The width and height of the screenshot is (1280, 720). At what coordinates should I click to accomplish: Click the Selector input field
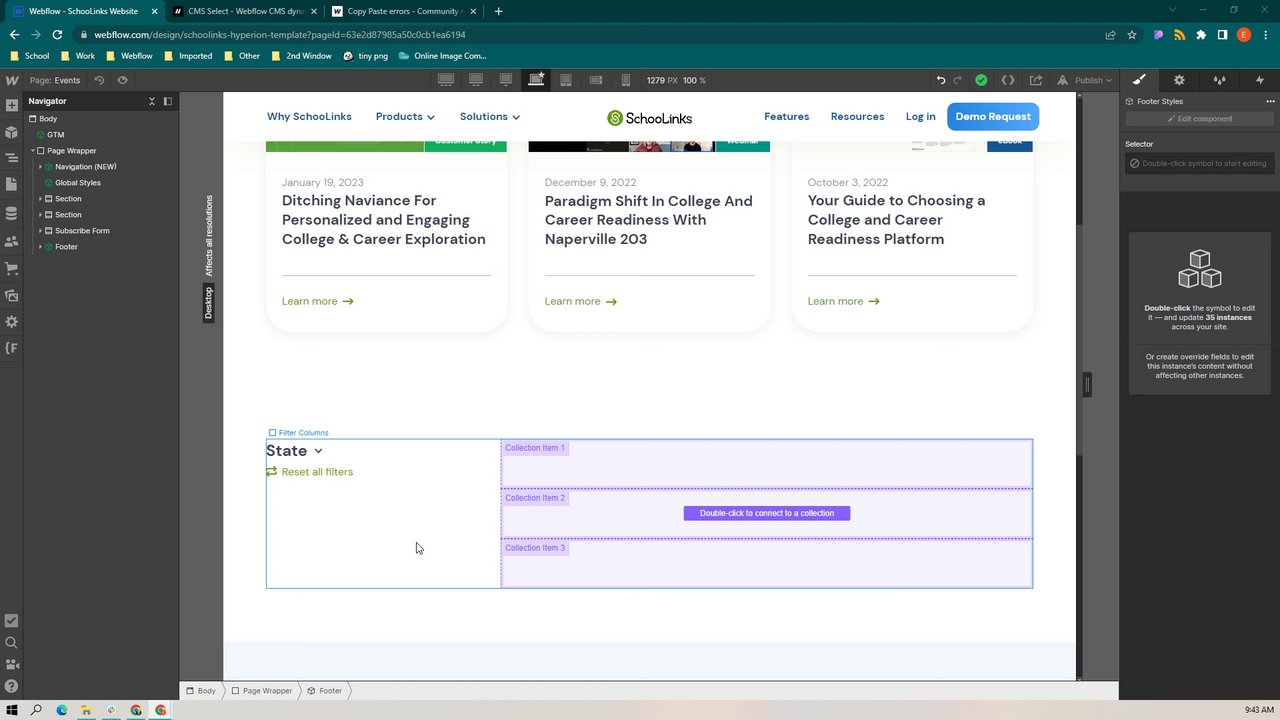pos(1200,163)
